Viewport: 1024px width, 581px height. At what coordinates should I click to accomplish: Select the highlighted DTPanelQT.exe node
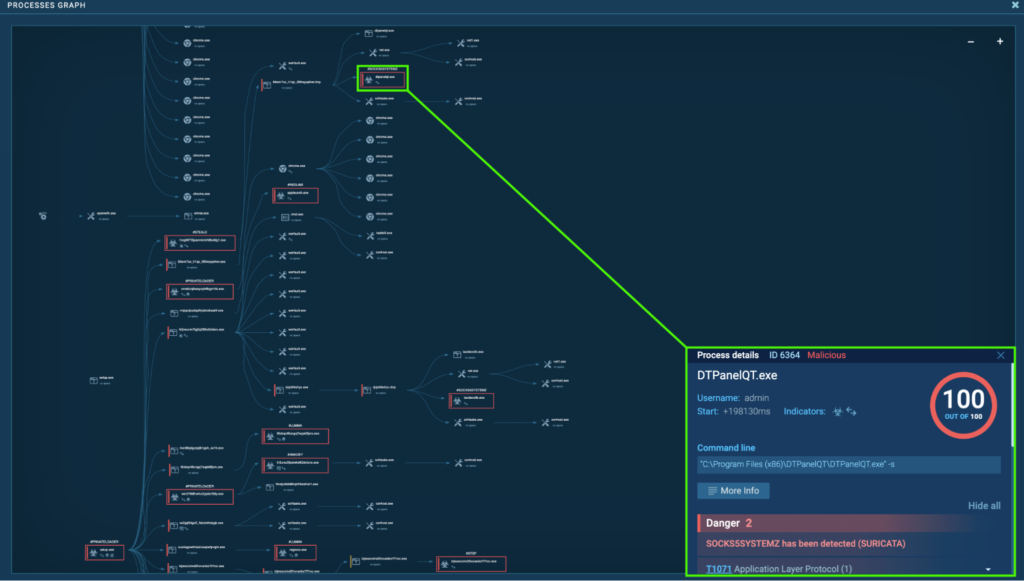point(383,77)
